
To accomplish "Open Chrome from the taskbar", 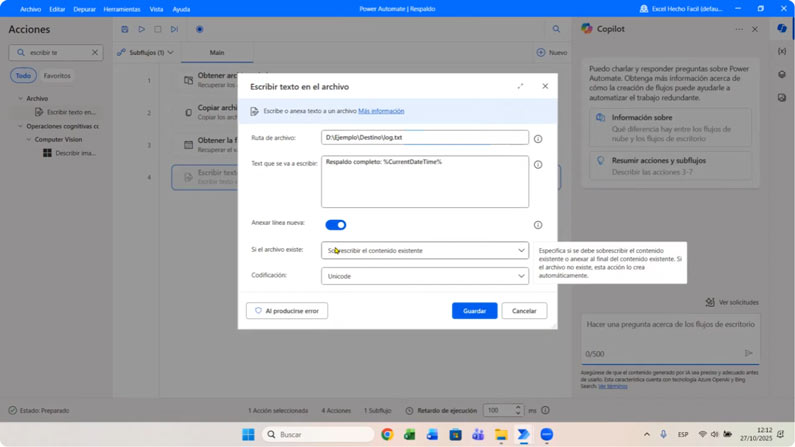I will tap(387, 434).
